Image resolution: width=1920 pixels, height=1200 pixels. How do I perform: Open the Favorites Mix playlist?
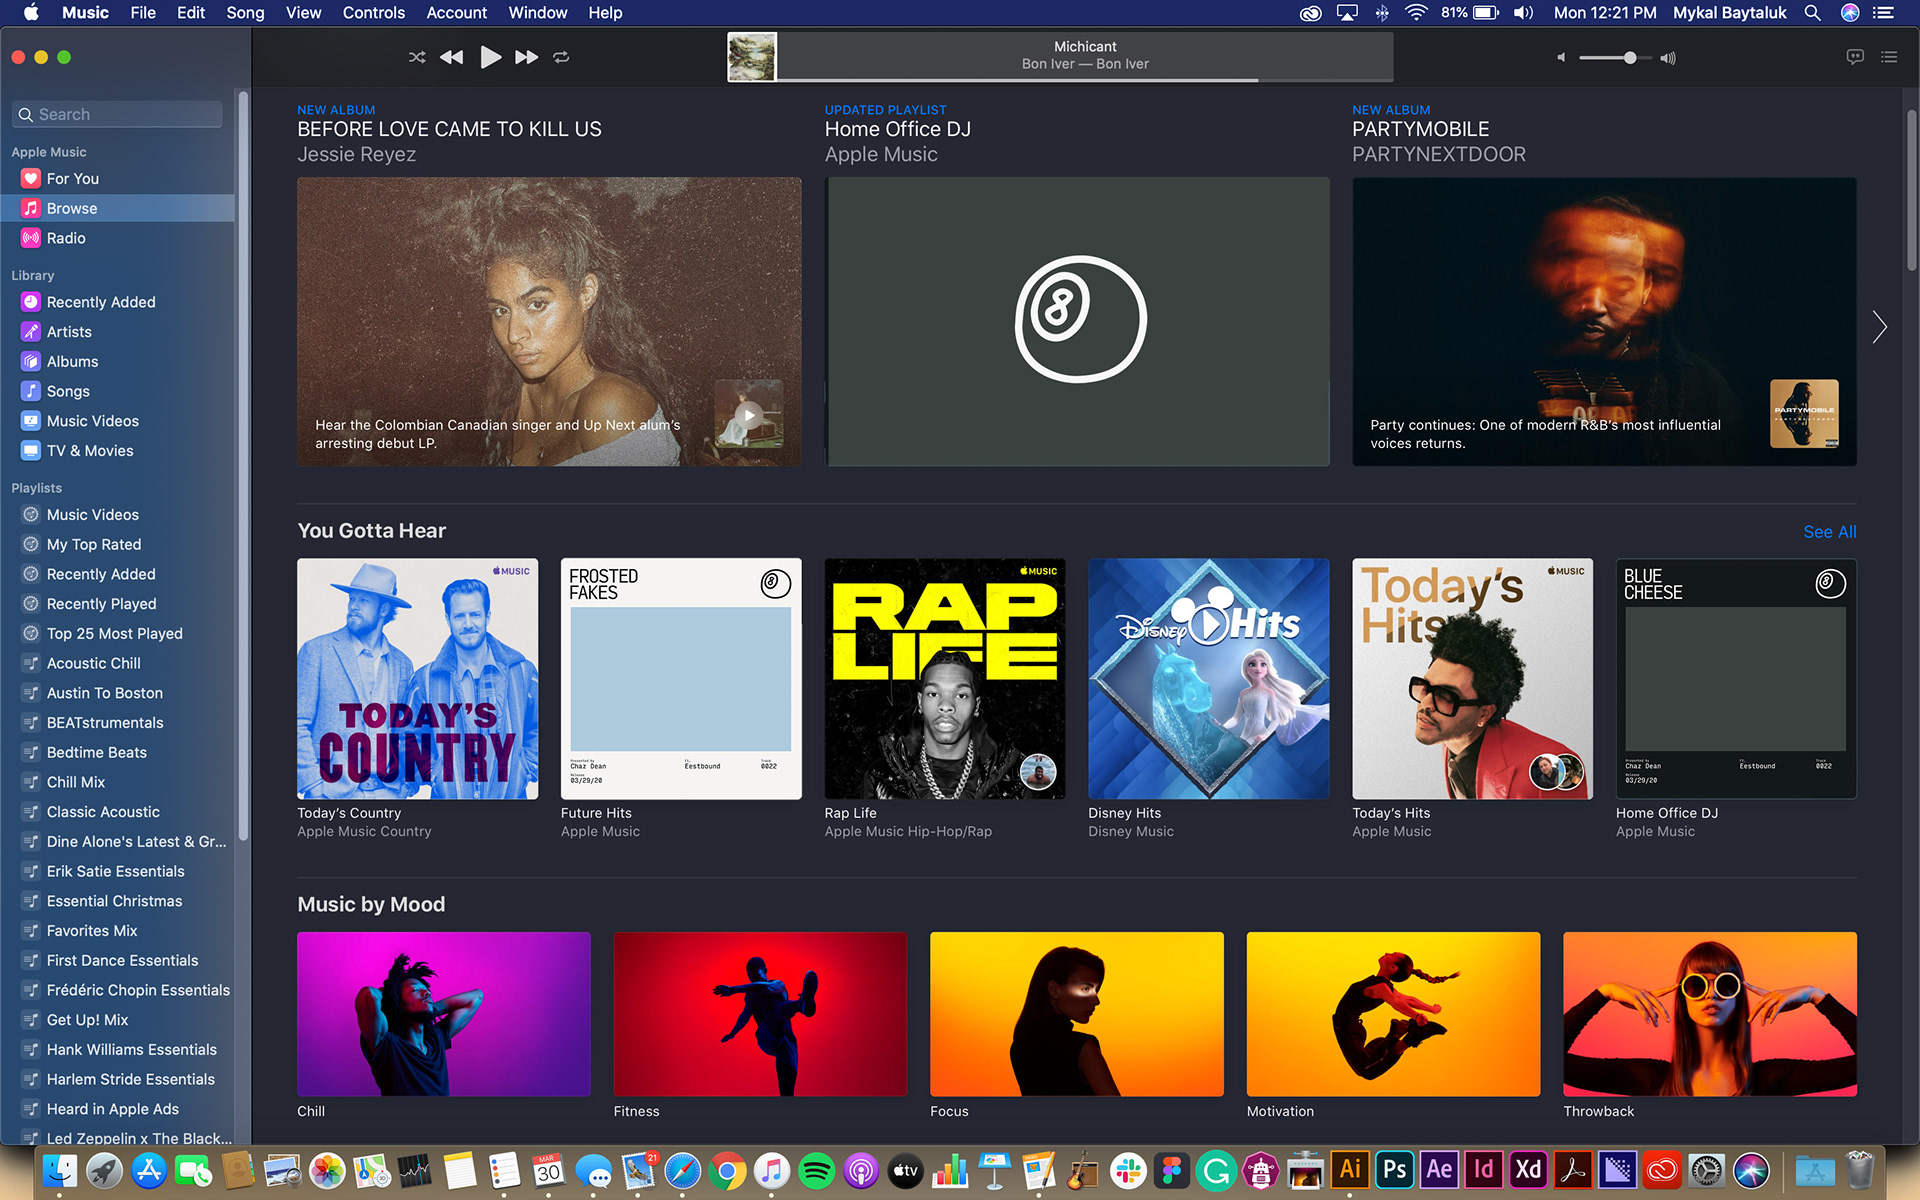click(117, 931)
